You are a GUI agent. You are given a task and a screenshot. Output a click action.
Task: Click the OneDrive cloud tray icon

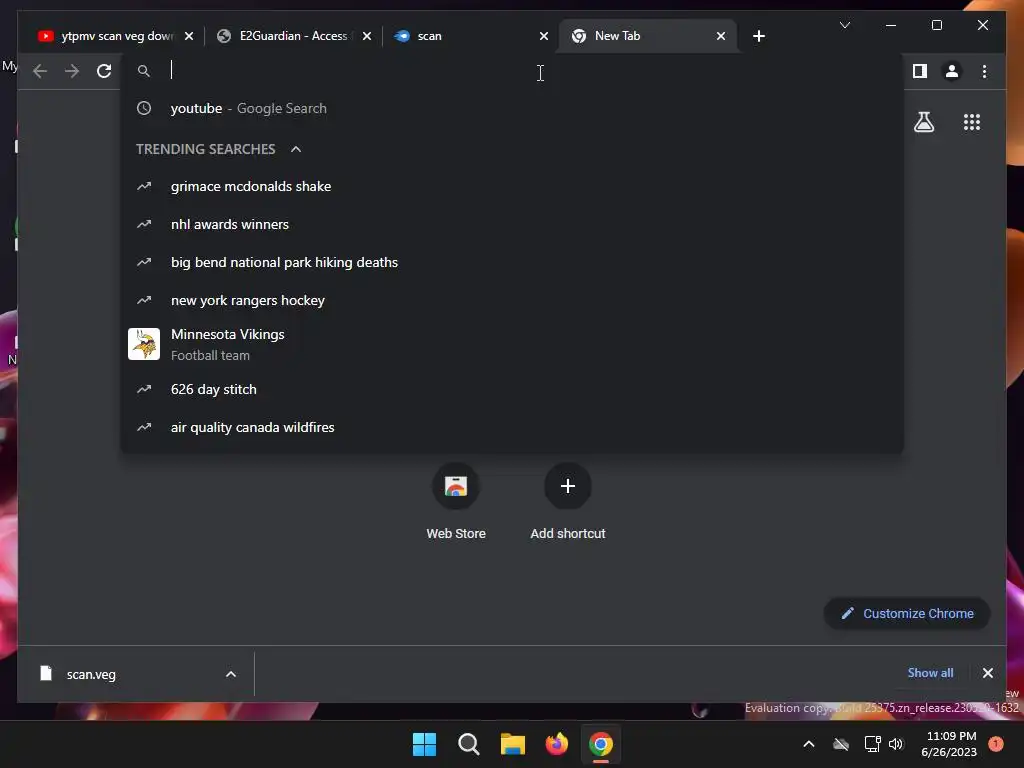pos(841,744)
